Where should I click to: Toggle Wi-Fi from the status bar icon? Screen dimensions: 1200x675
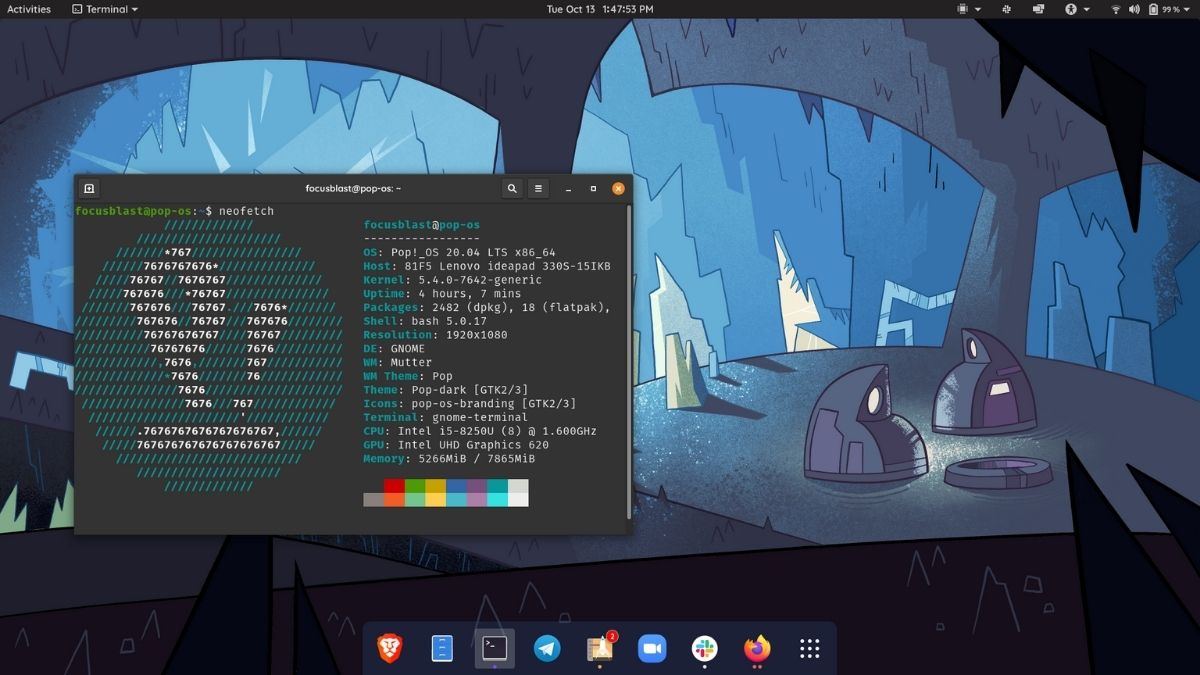[x=1118, y=9]
